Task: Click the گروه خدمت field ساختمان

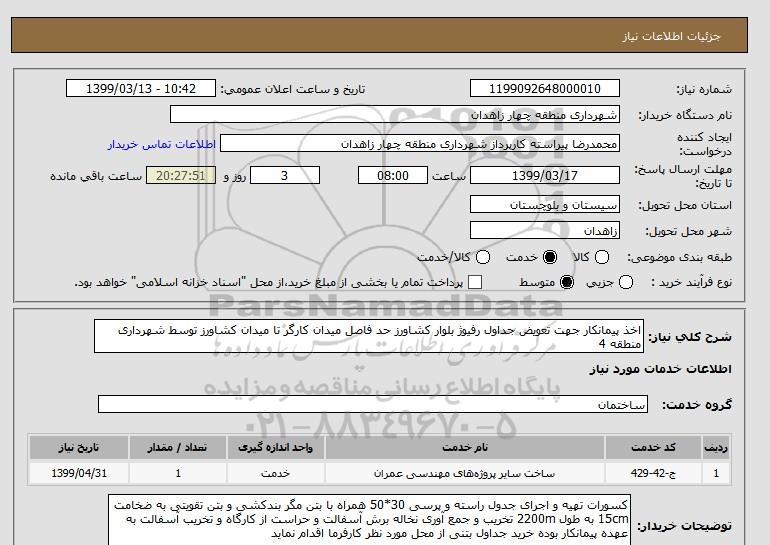Action: click(x=373, y=405)
